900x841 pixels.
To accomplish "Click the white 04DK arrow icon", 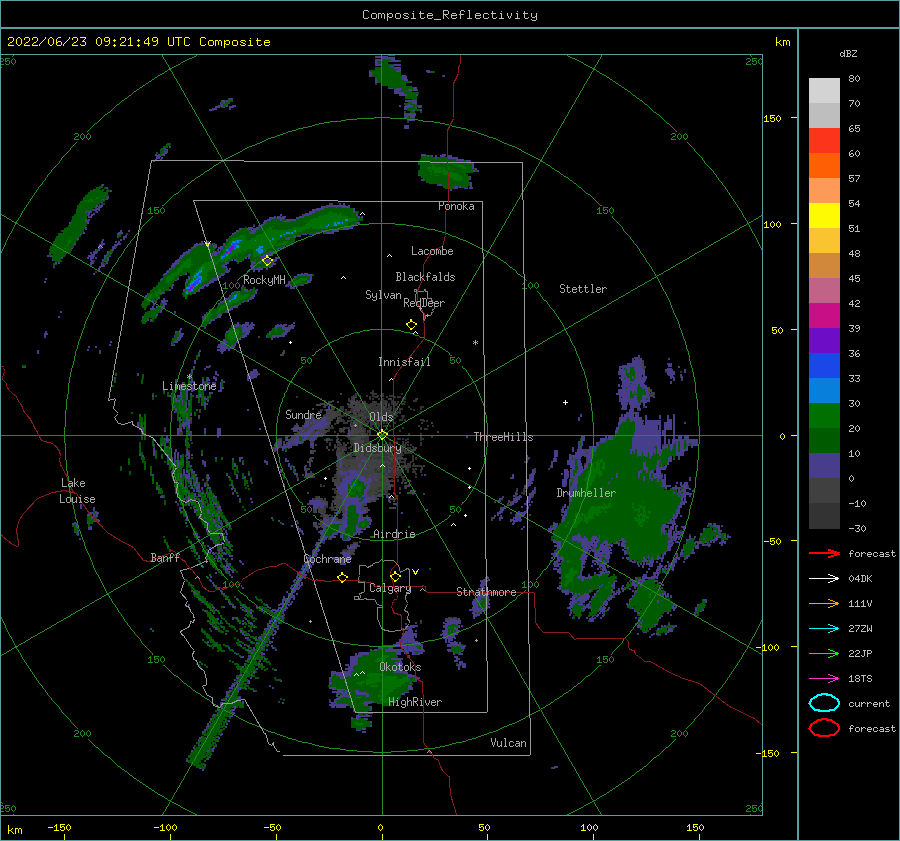I will pyautogui.click(x=824, y=578).
